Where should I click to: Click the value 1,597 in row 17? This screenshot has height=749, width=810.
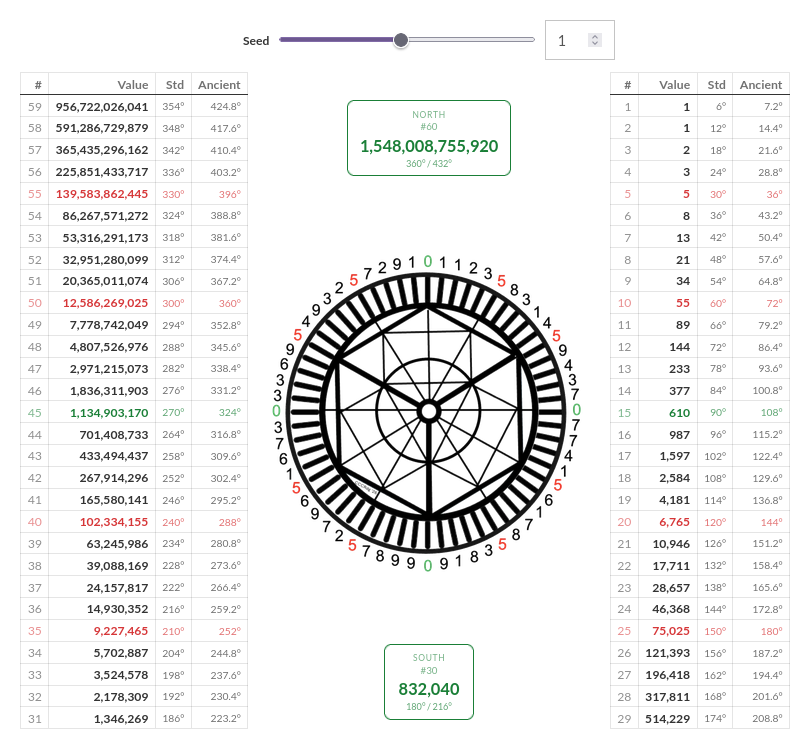coord(675,457)
